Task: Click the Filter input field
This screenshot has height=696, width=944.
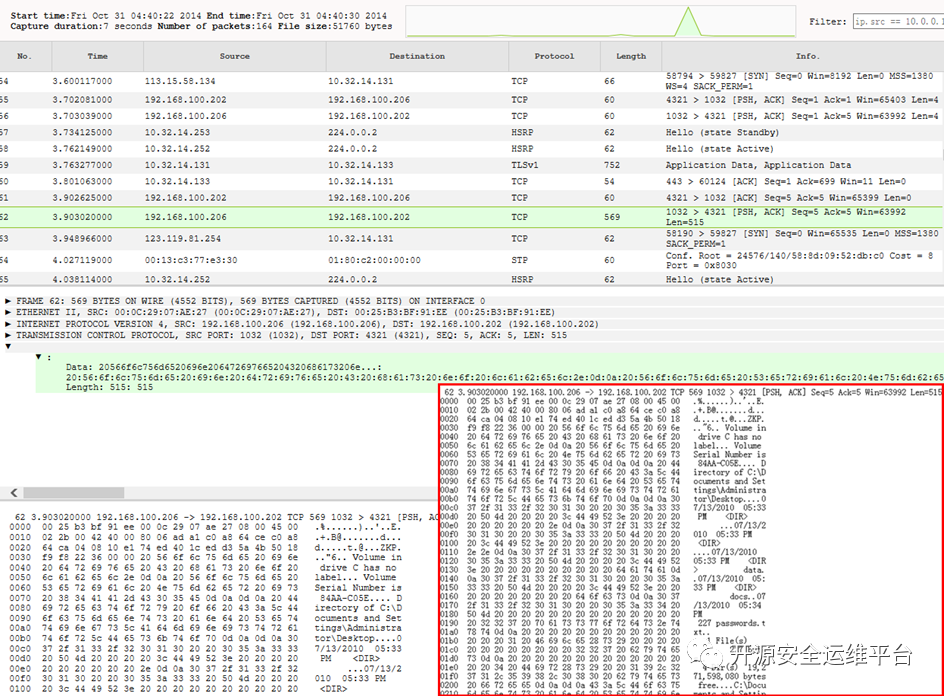Action: tap(898, 21)
